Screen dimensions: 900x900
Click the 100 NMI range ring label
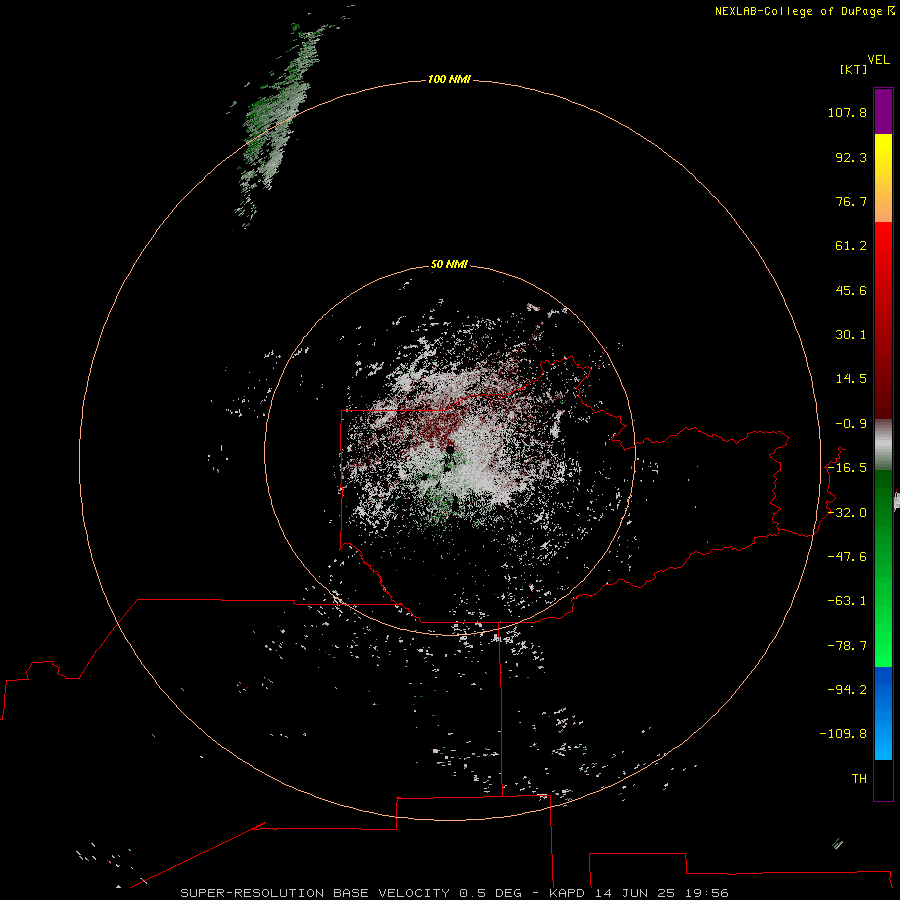tap(449, 79)
